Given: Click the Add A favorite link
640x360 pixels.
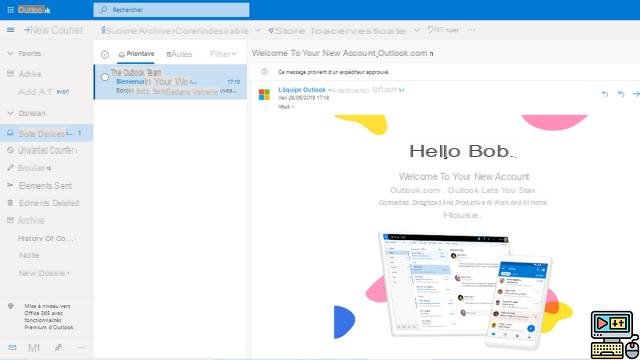Looking at the screenshot, I should click(x=44, y=92).
